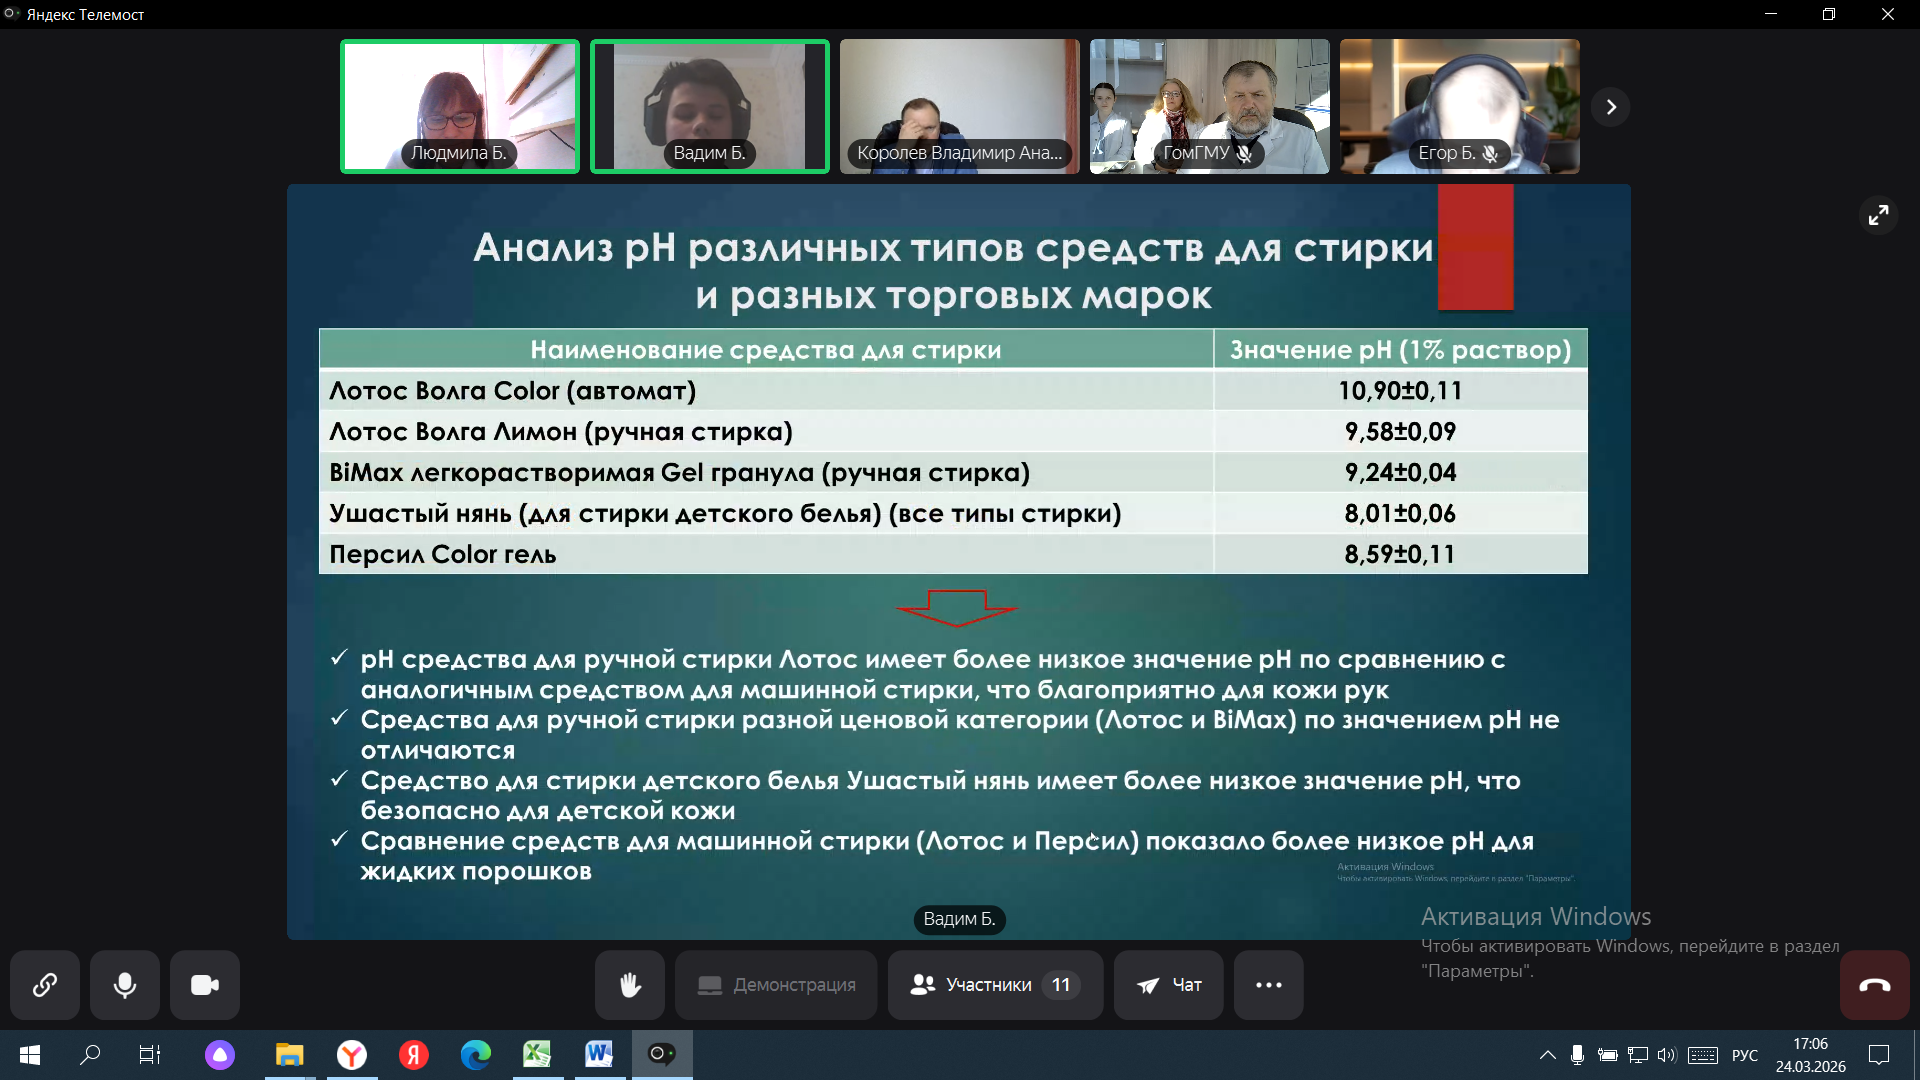Viewport: 1920px width, 1080px height.
Task: Raise hand icon
Action: (630, 985)
